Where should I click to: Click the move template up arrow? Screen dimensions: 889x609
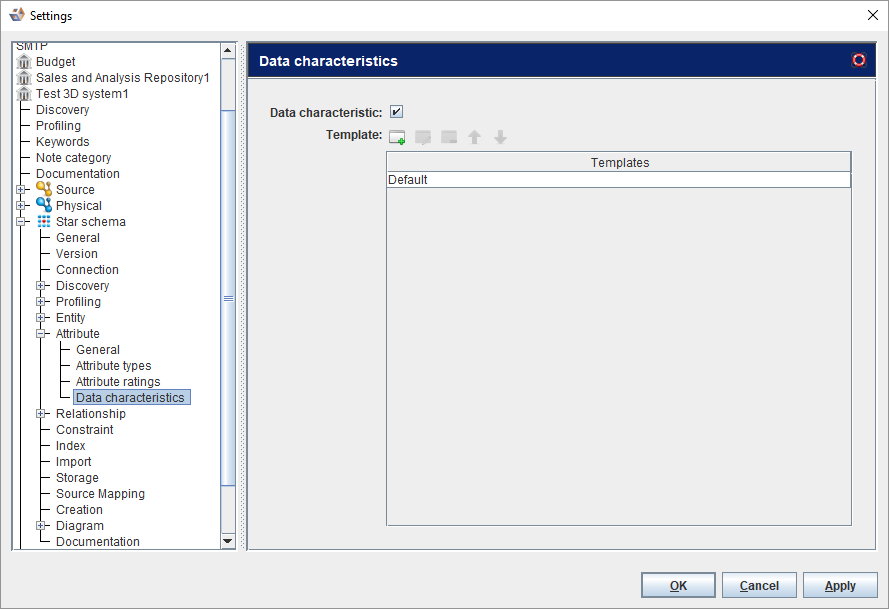(475, 137)
